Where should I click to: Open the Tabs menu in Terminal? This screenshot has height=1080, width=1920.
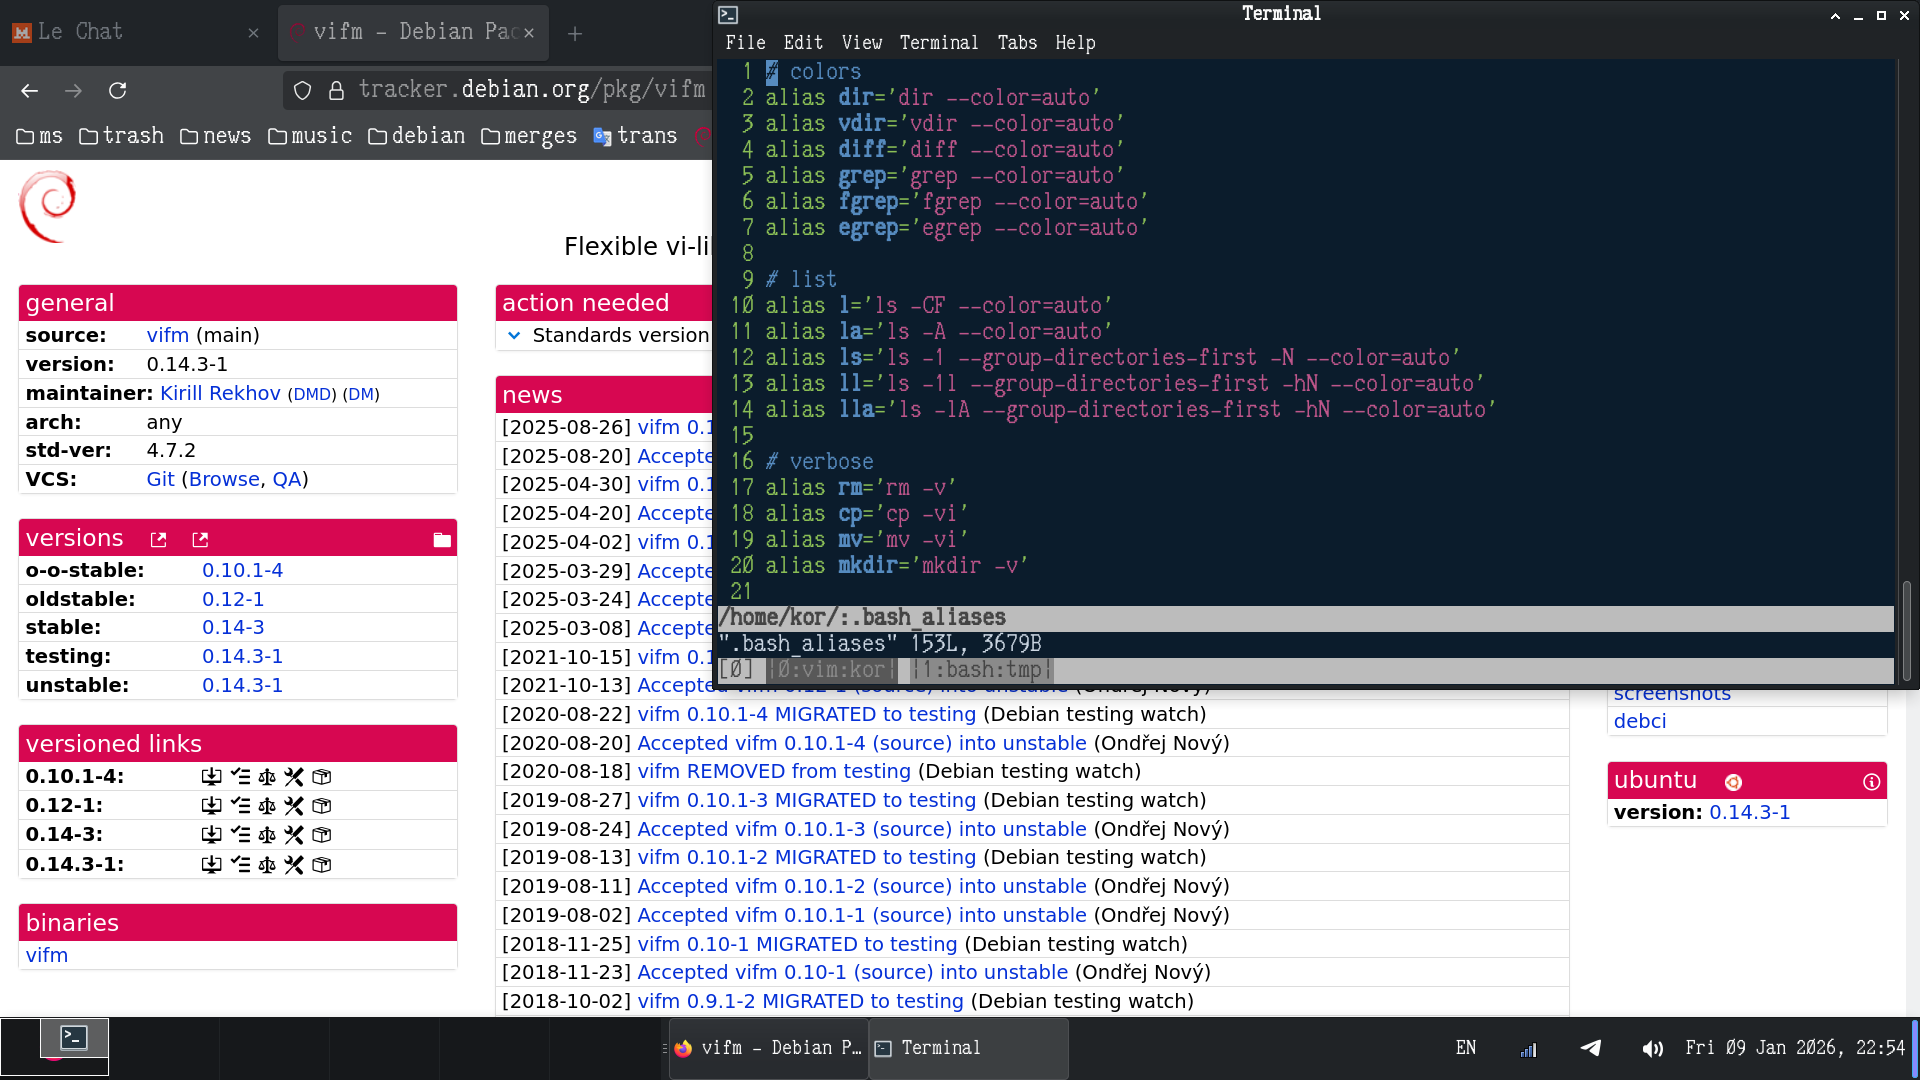1016,43
